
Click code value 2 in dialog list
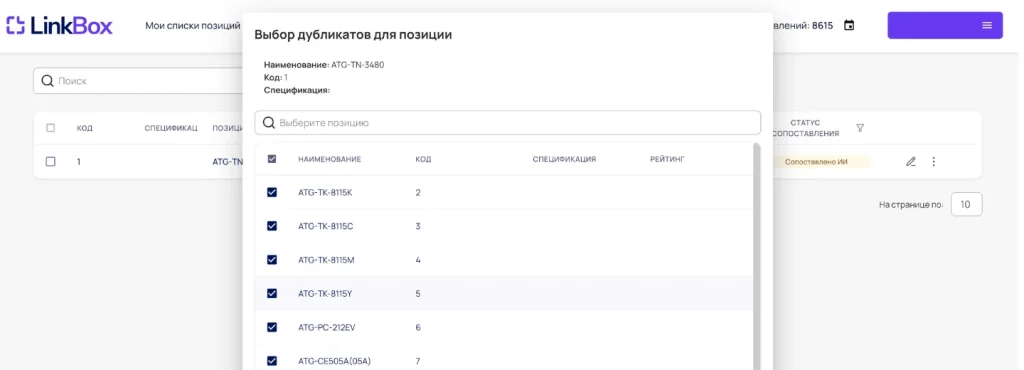tap(418, 193)
